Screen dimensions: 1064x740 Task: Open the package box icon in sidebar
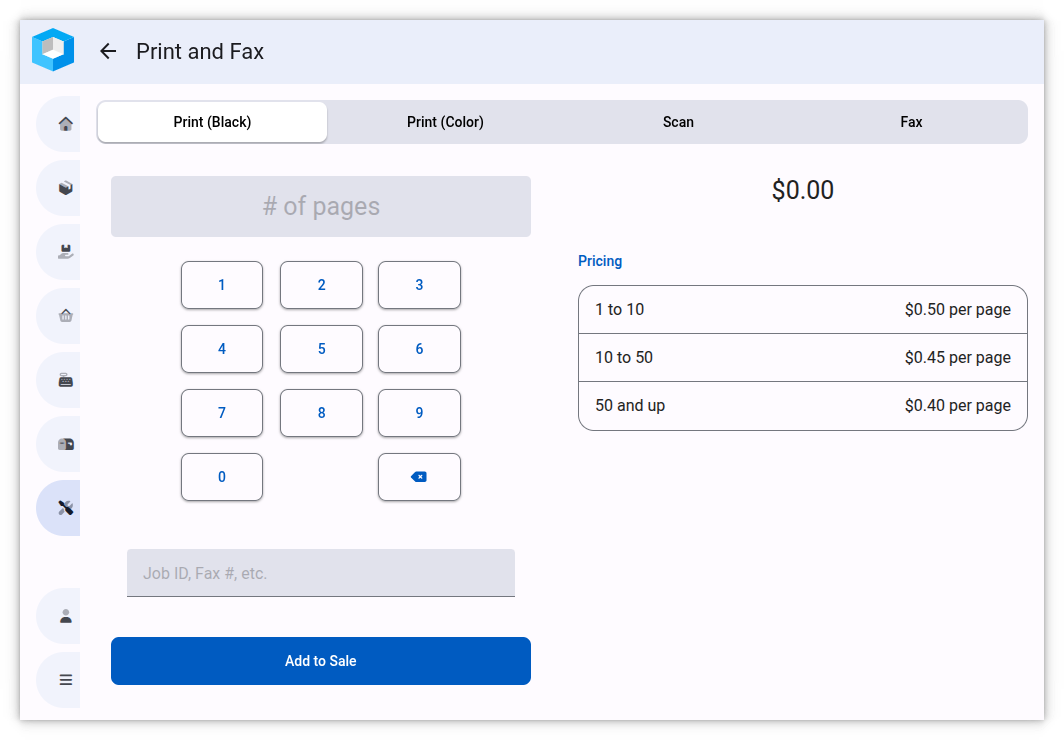[x=66, y=188]
